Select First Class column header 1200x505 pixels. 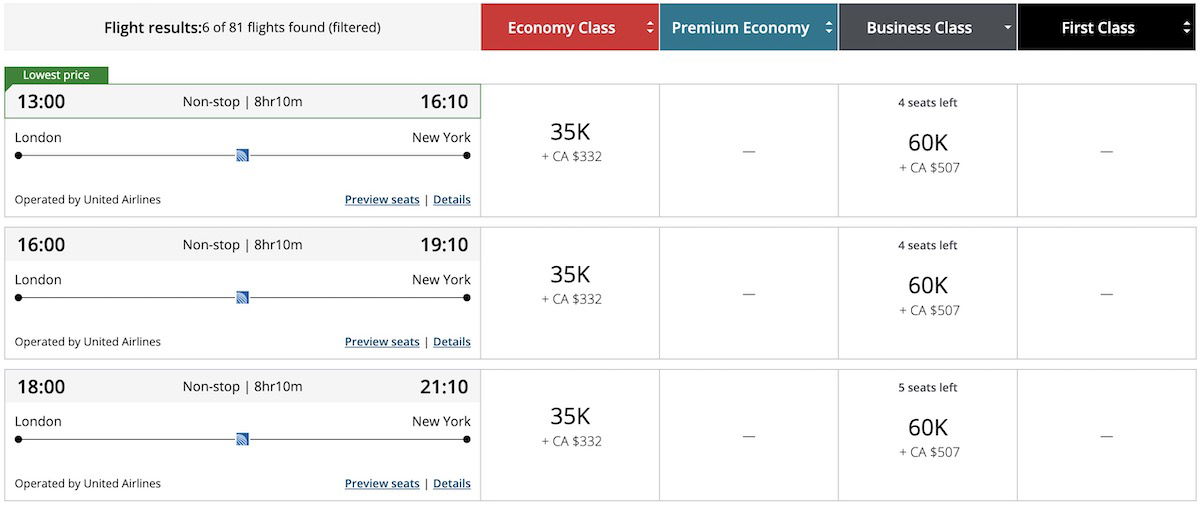click(1106, 28)
